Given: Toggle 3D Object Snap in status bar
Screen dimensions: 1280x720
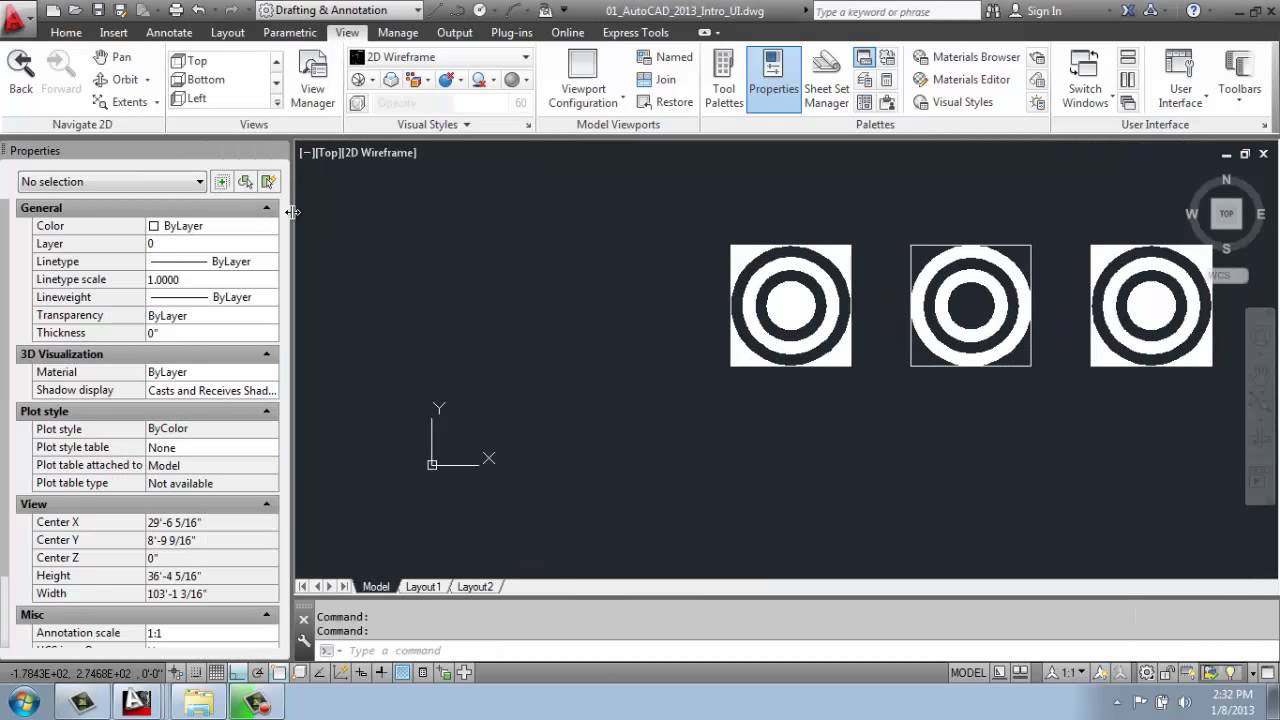Looking at the screenshot, I should coord(300,673).
